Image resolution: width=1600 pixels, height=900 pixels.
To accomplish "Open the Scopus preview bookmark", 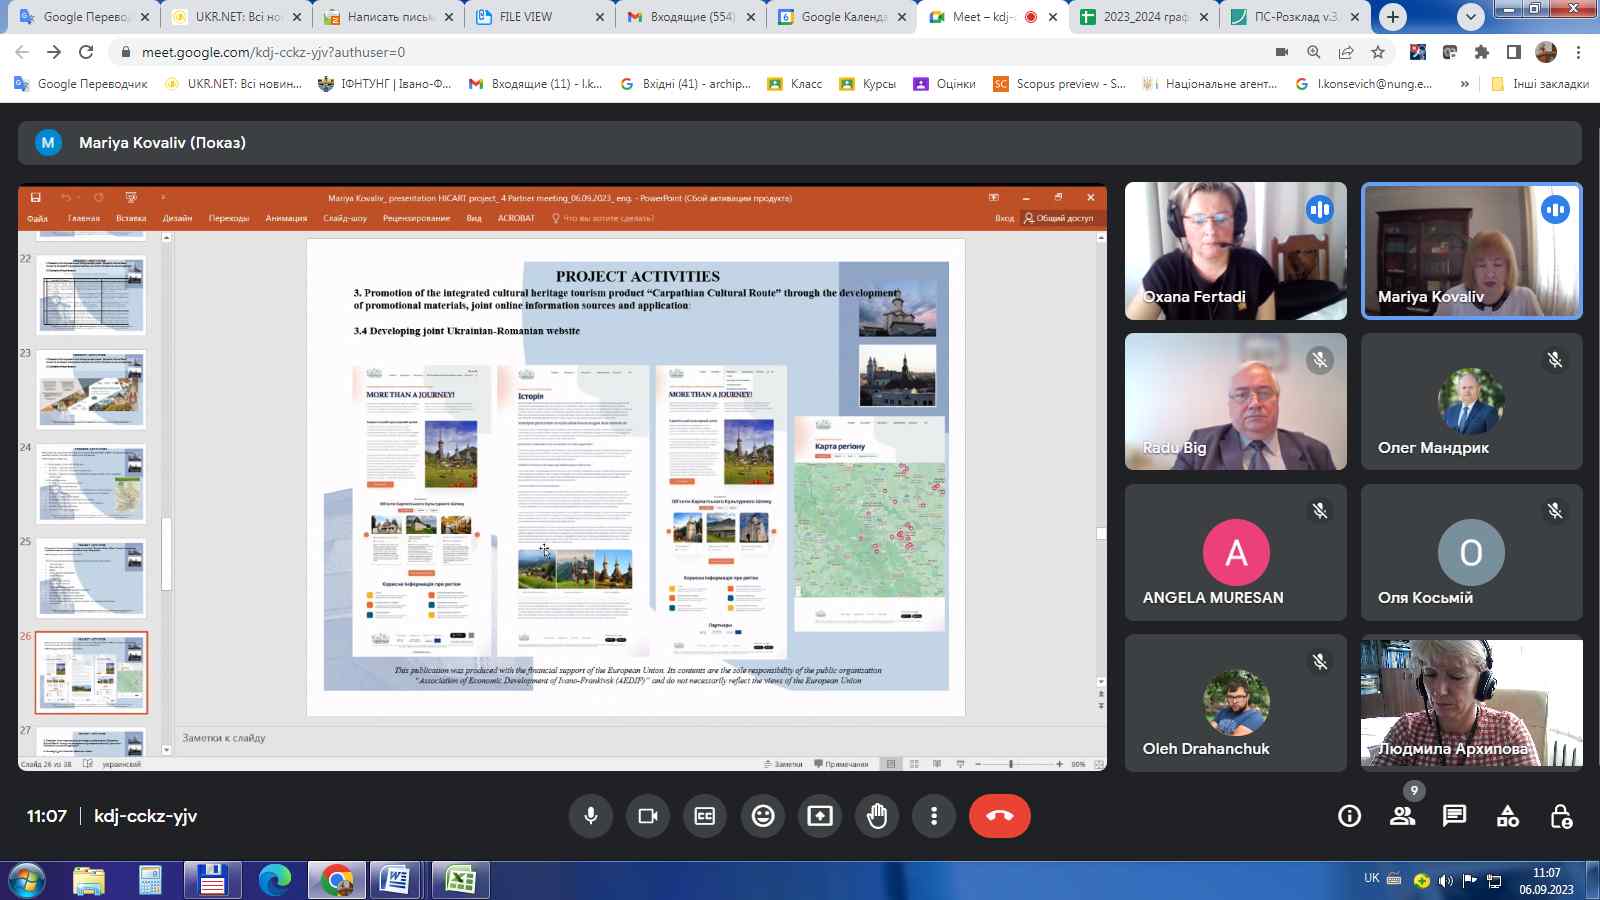I will tap(1059, 84).
